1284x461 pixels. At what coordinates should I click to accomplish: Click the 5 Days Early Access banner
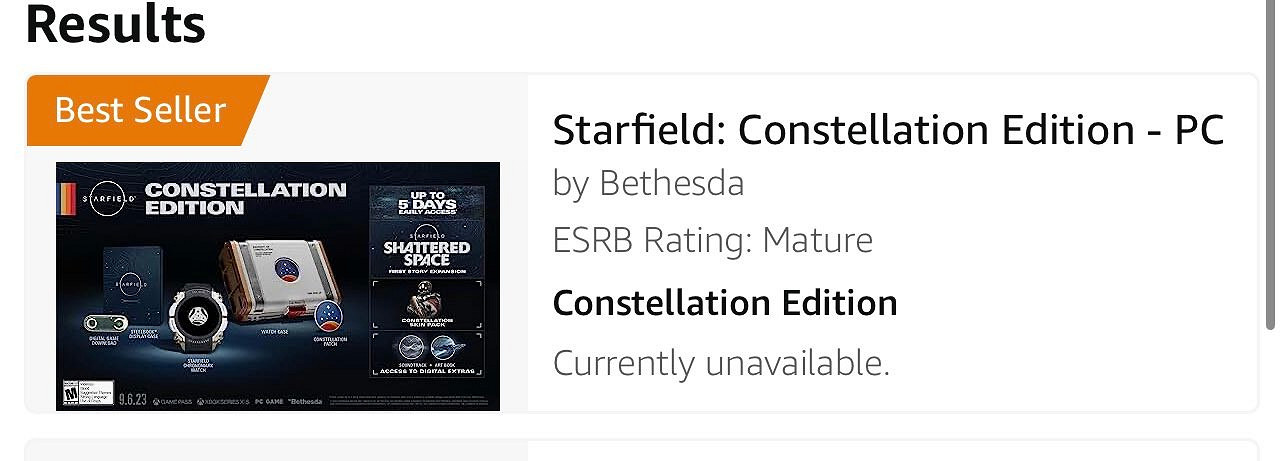click(427, 205)
